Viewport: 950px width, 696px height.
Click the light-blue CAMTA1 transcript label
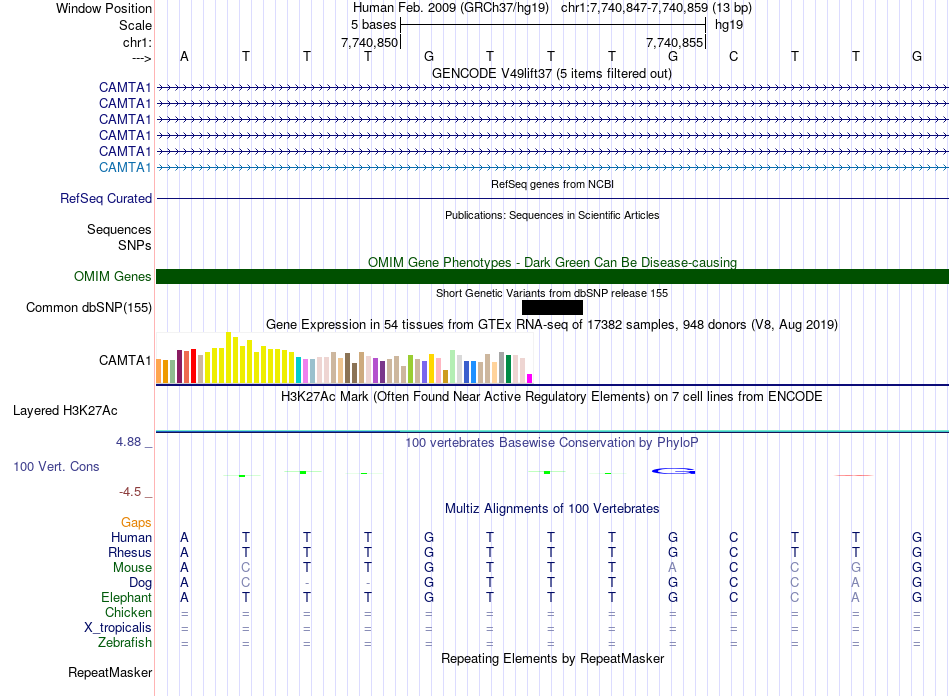[125, 167]
